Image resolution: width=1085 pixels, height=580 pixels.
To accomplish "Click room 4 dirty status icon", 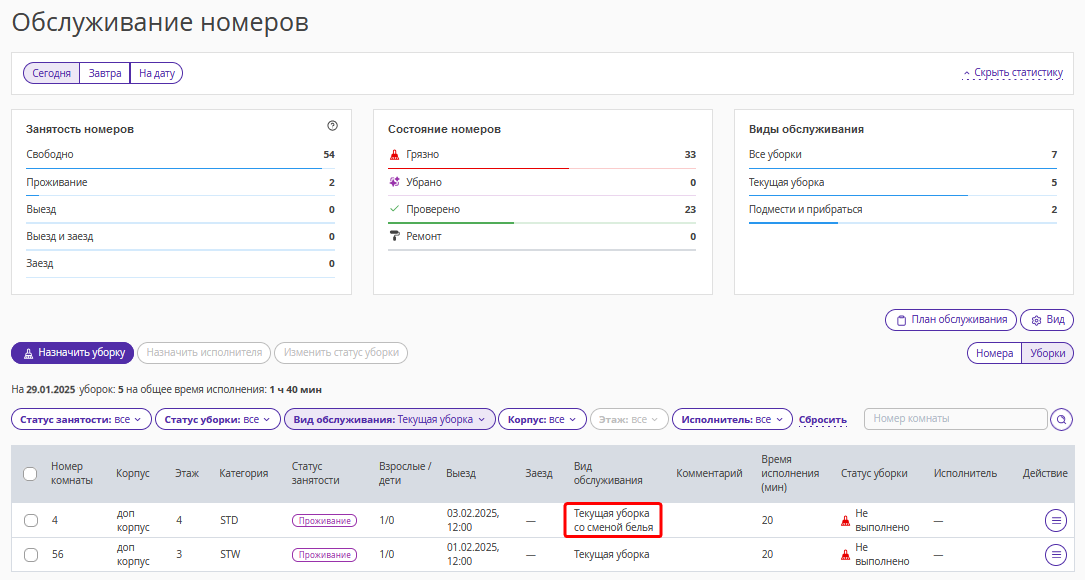I will point(845,520).
